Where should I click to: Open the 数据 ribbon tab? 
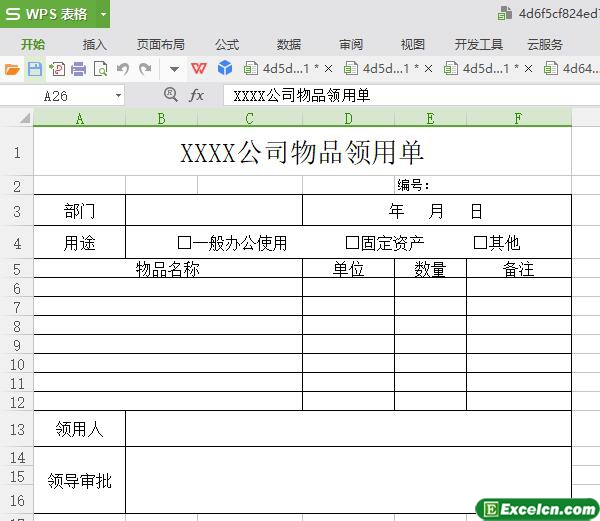tap(289, 45)
